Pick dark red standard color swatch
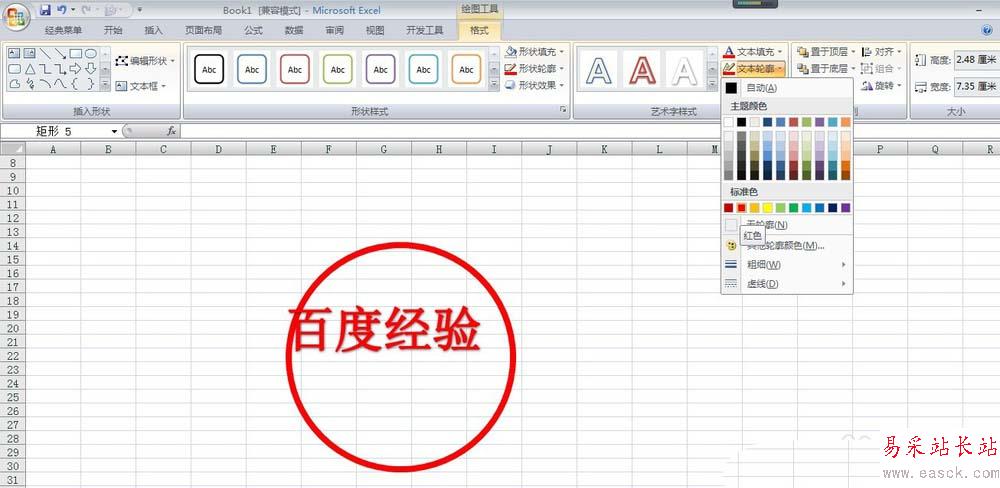The width and height of the screenshot is (1000, 488). coord(728,207)
